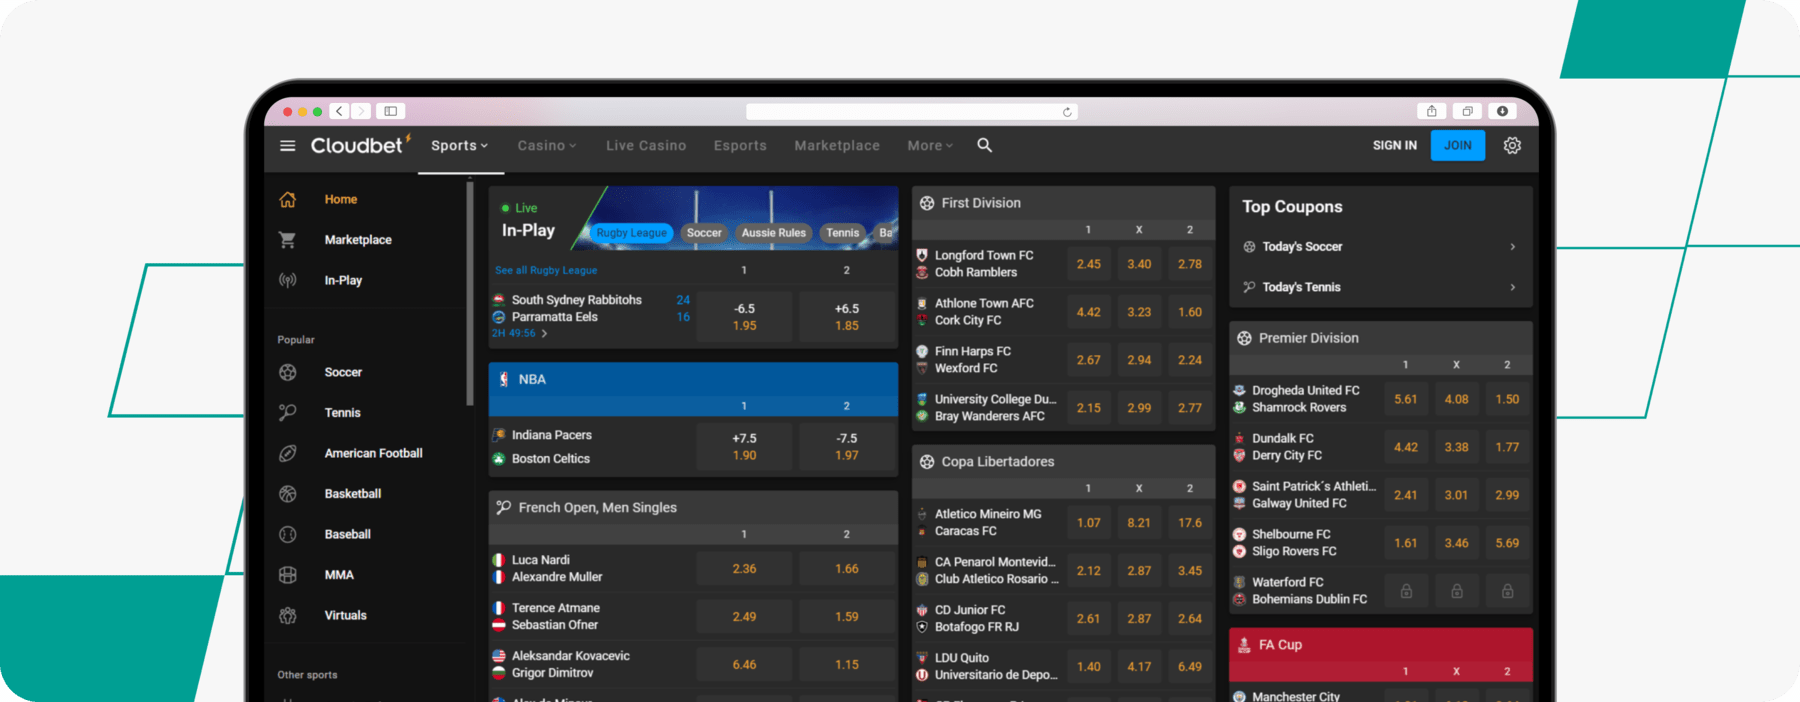The height and width of the screenshot is (702, 1800).
Task: Click the browser forward arrow
Action: click(x=361, y=111)
